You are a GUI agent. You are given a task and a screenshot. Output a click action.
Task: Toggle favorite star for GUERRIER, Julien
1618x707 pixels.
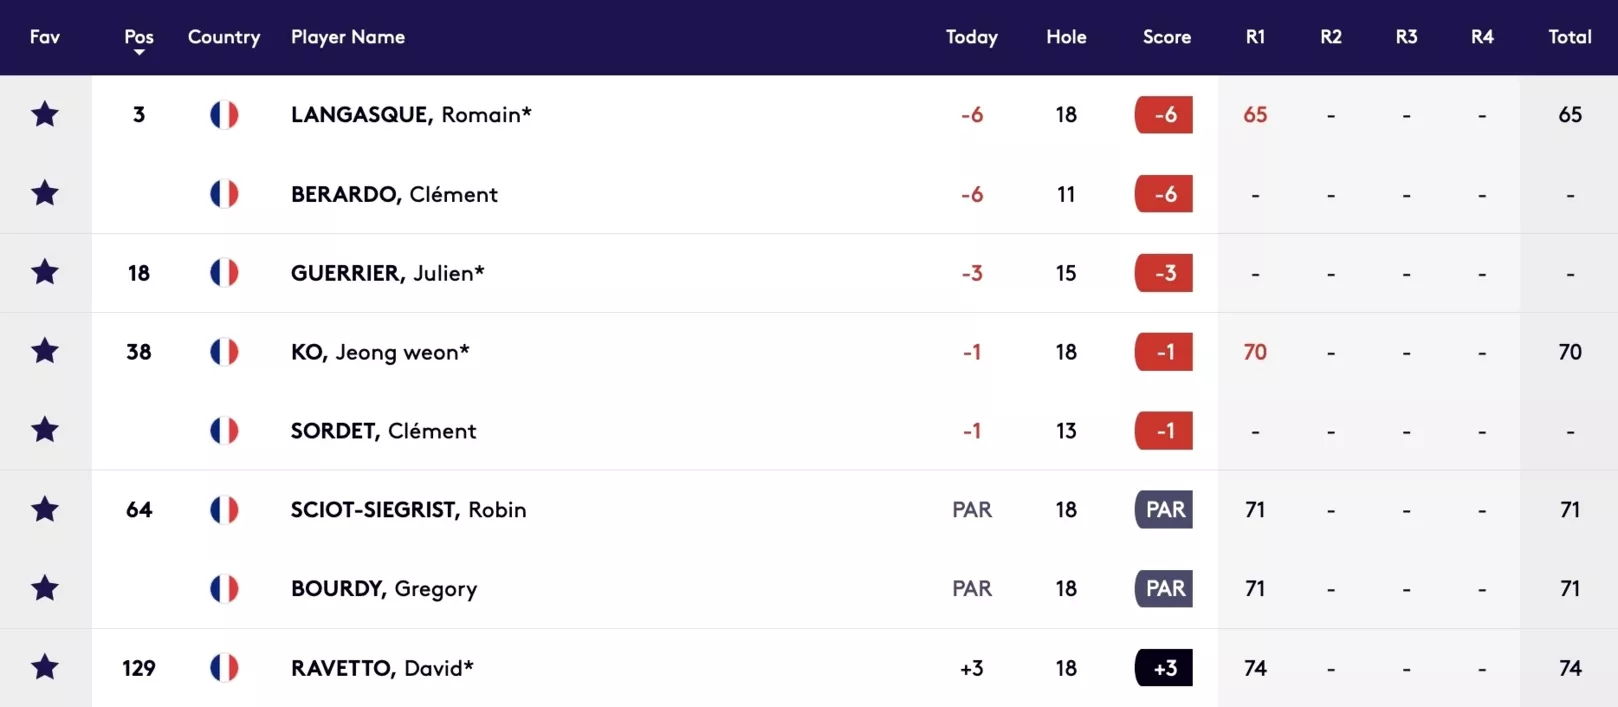point(45,272)
